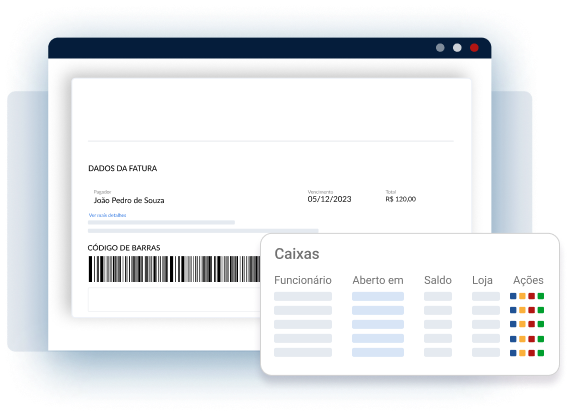Click the Saldo column header

tap(438, 280)
